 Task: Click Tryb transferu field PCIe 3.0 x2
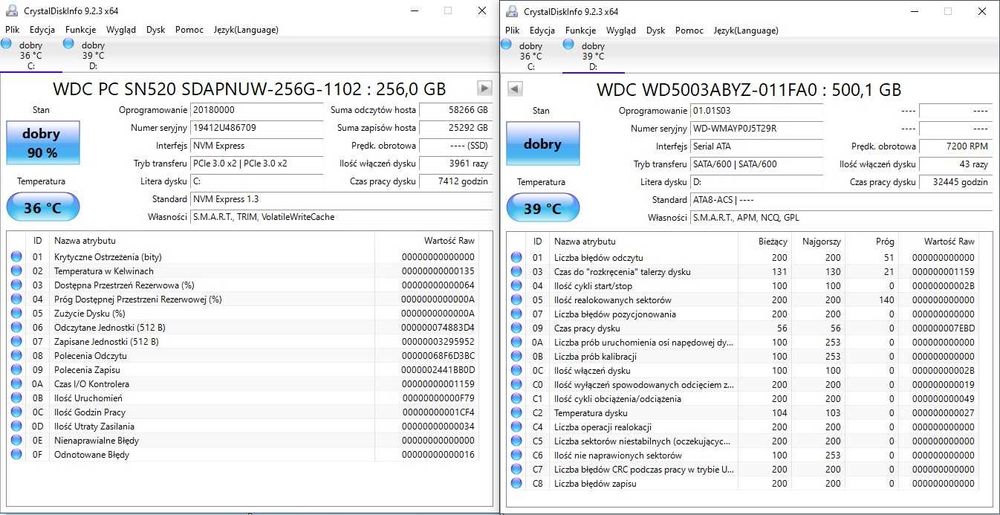256,163
